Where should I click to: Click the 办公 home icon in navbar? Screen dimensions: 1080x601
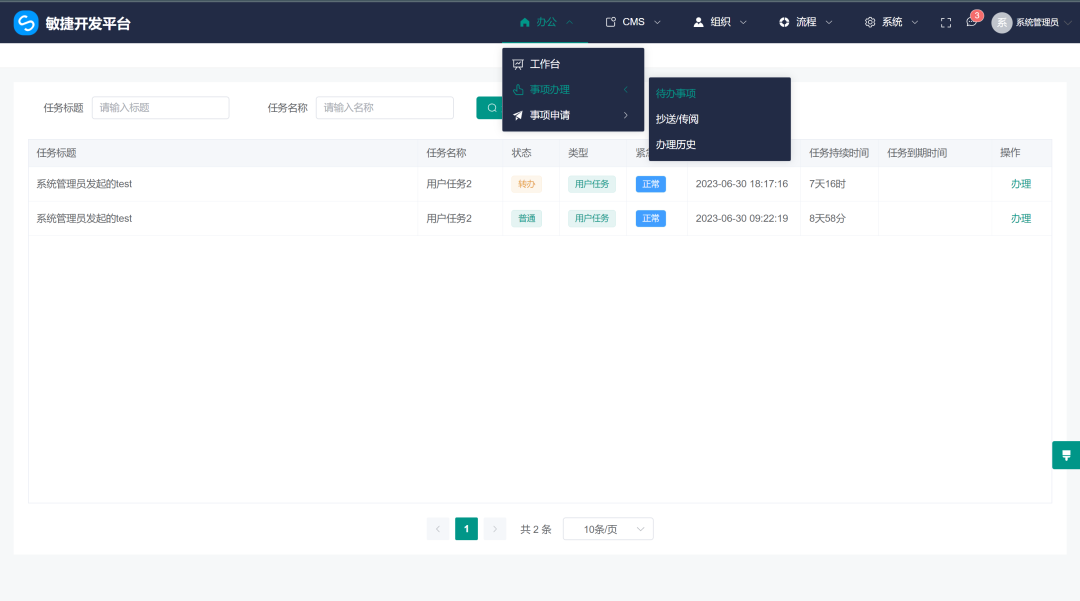[x=525, y=21]
